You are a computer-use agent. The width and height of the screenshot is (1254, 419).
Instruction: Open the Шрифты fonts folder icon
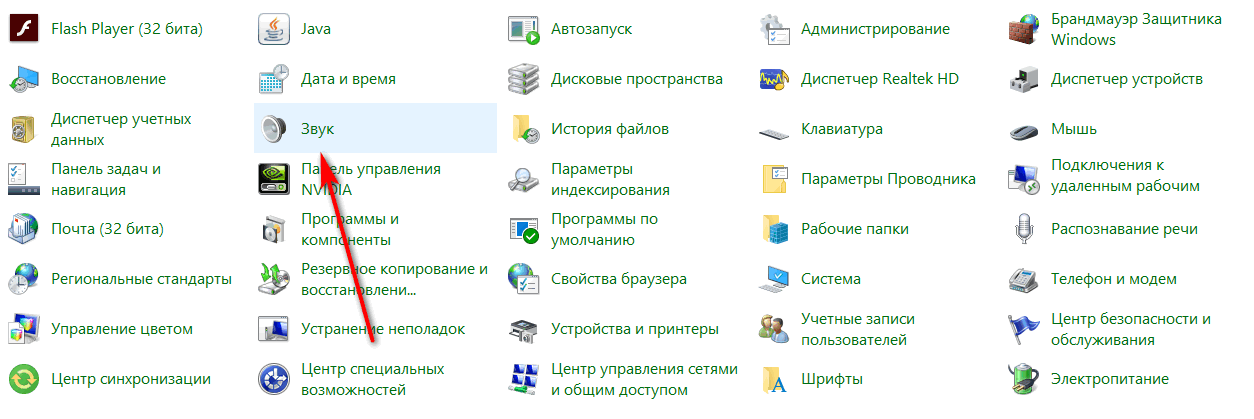[x=773, y=379]
